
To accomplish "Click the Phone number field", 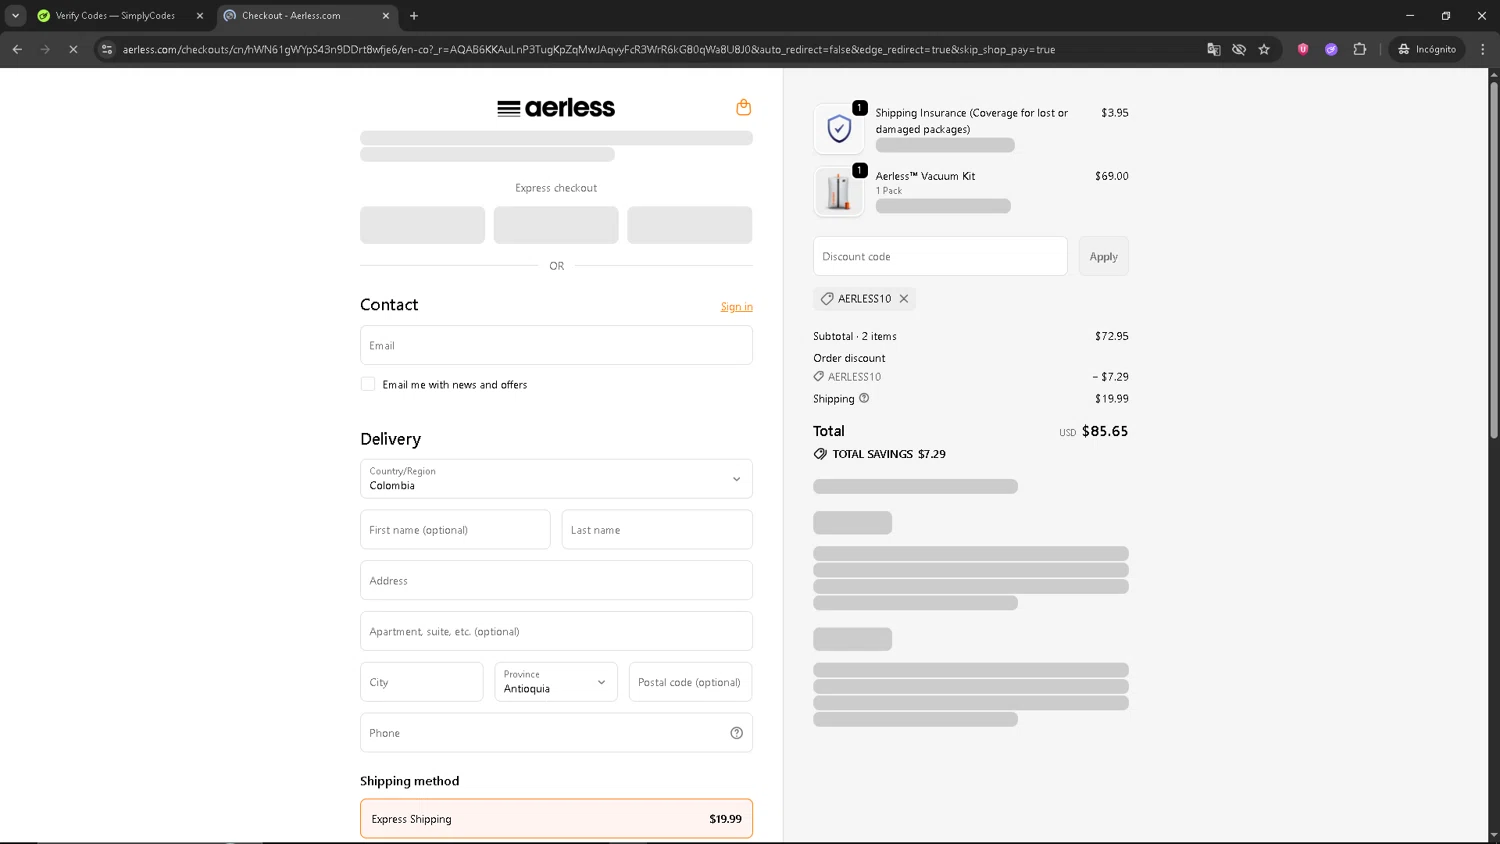I will coord(556,733).
